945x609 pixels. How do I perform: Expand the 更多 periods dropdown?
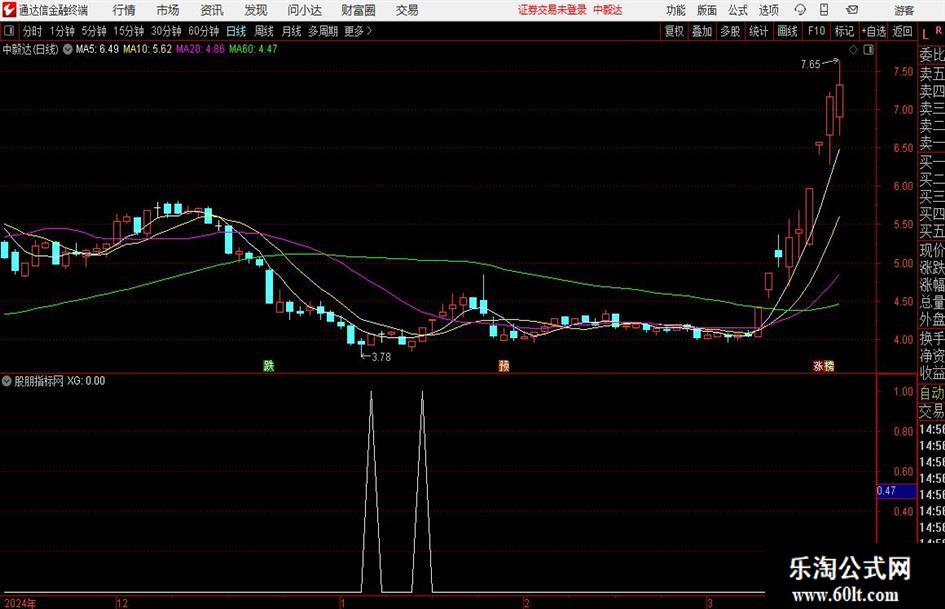pyautogui.click(x=358, y=31)
